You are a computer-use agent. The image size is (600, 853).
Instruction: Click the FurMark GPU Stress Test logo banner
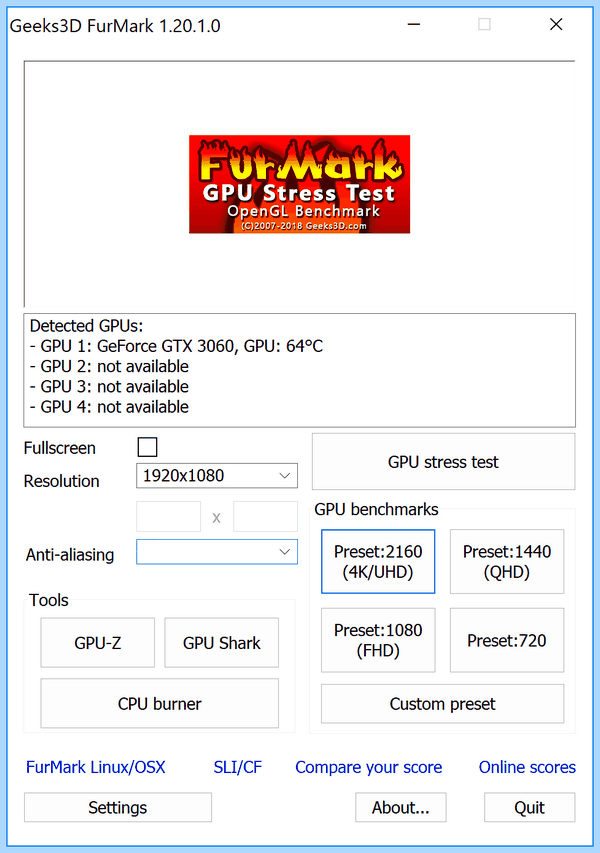tap(299, 184)
